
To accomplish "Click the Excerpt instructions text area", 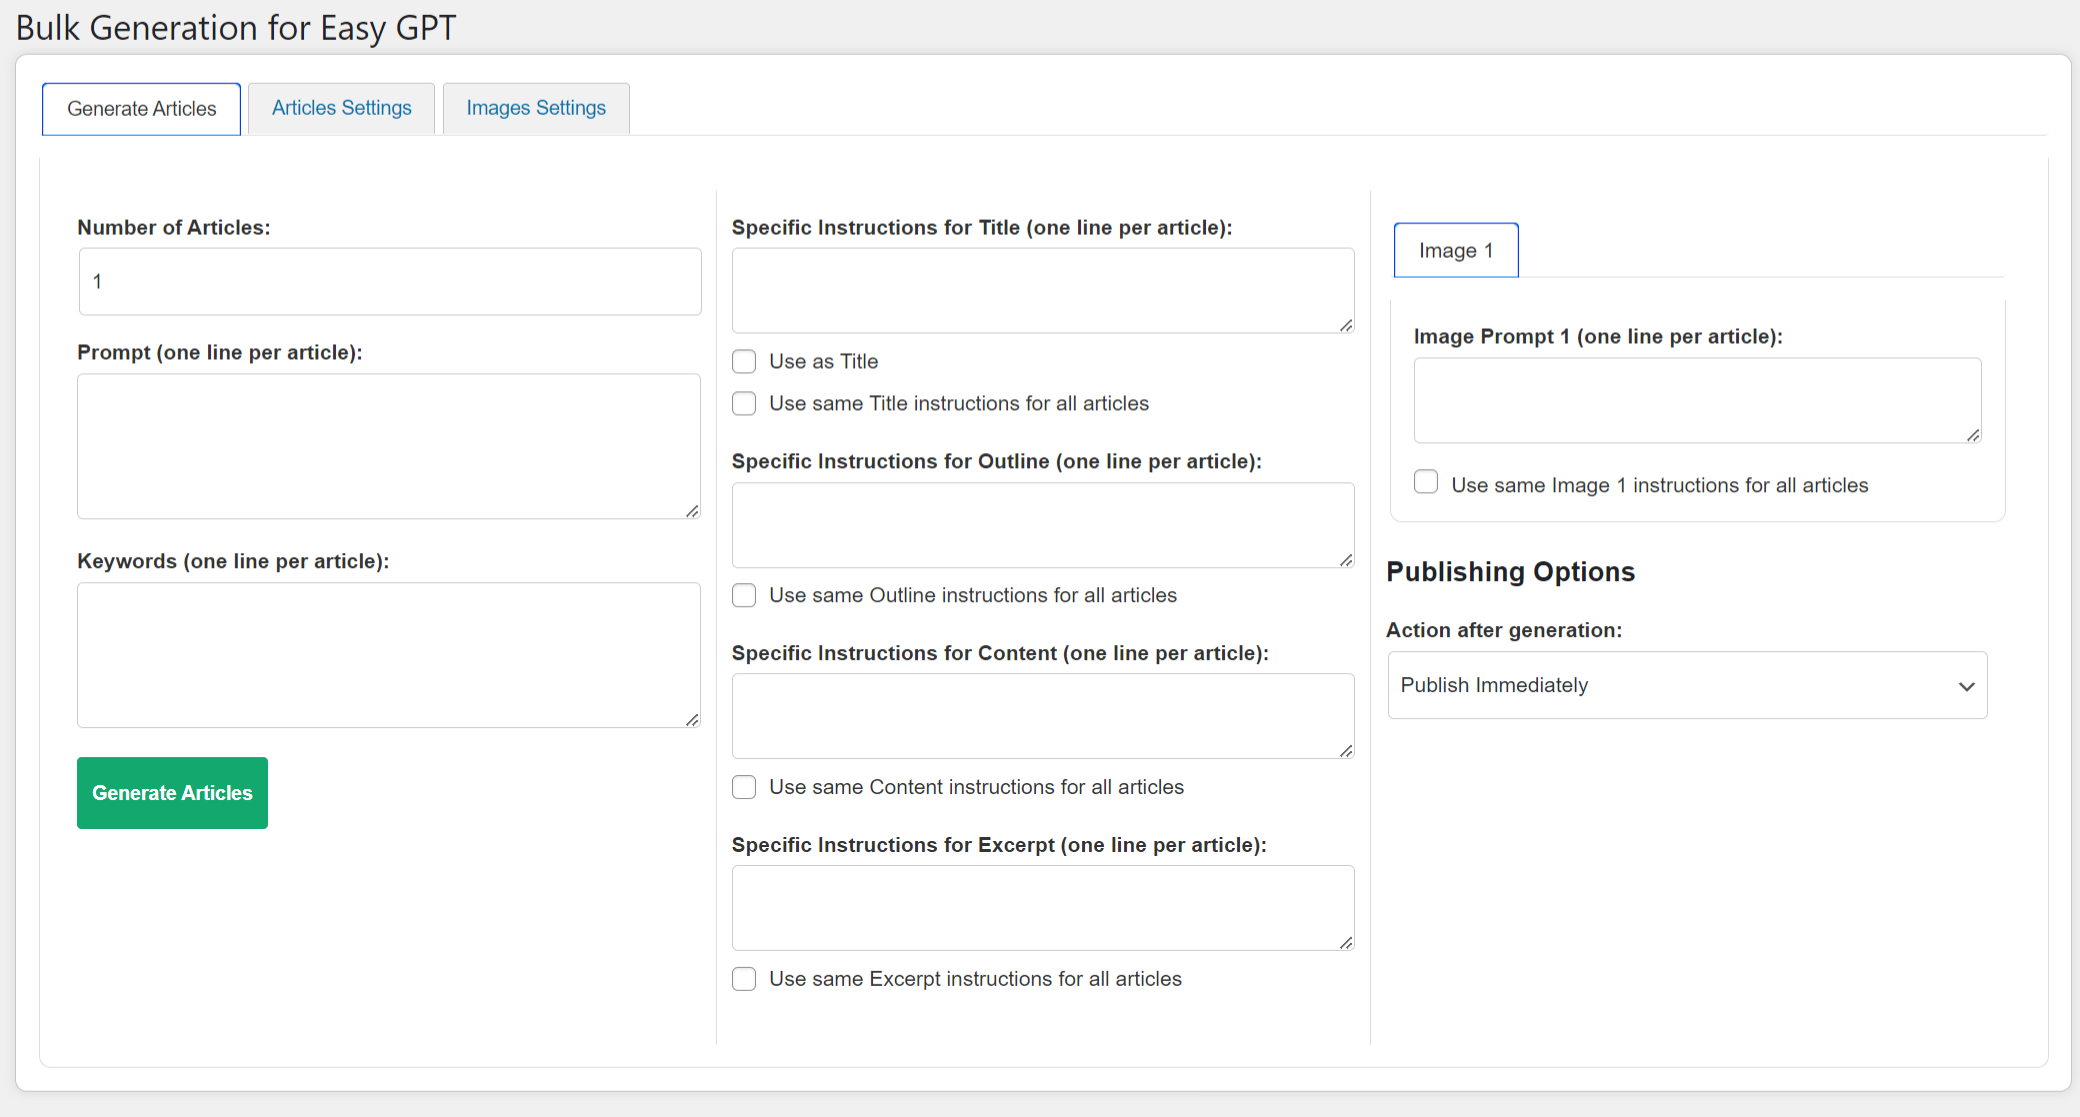I will 1043,908.
